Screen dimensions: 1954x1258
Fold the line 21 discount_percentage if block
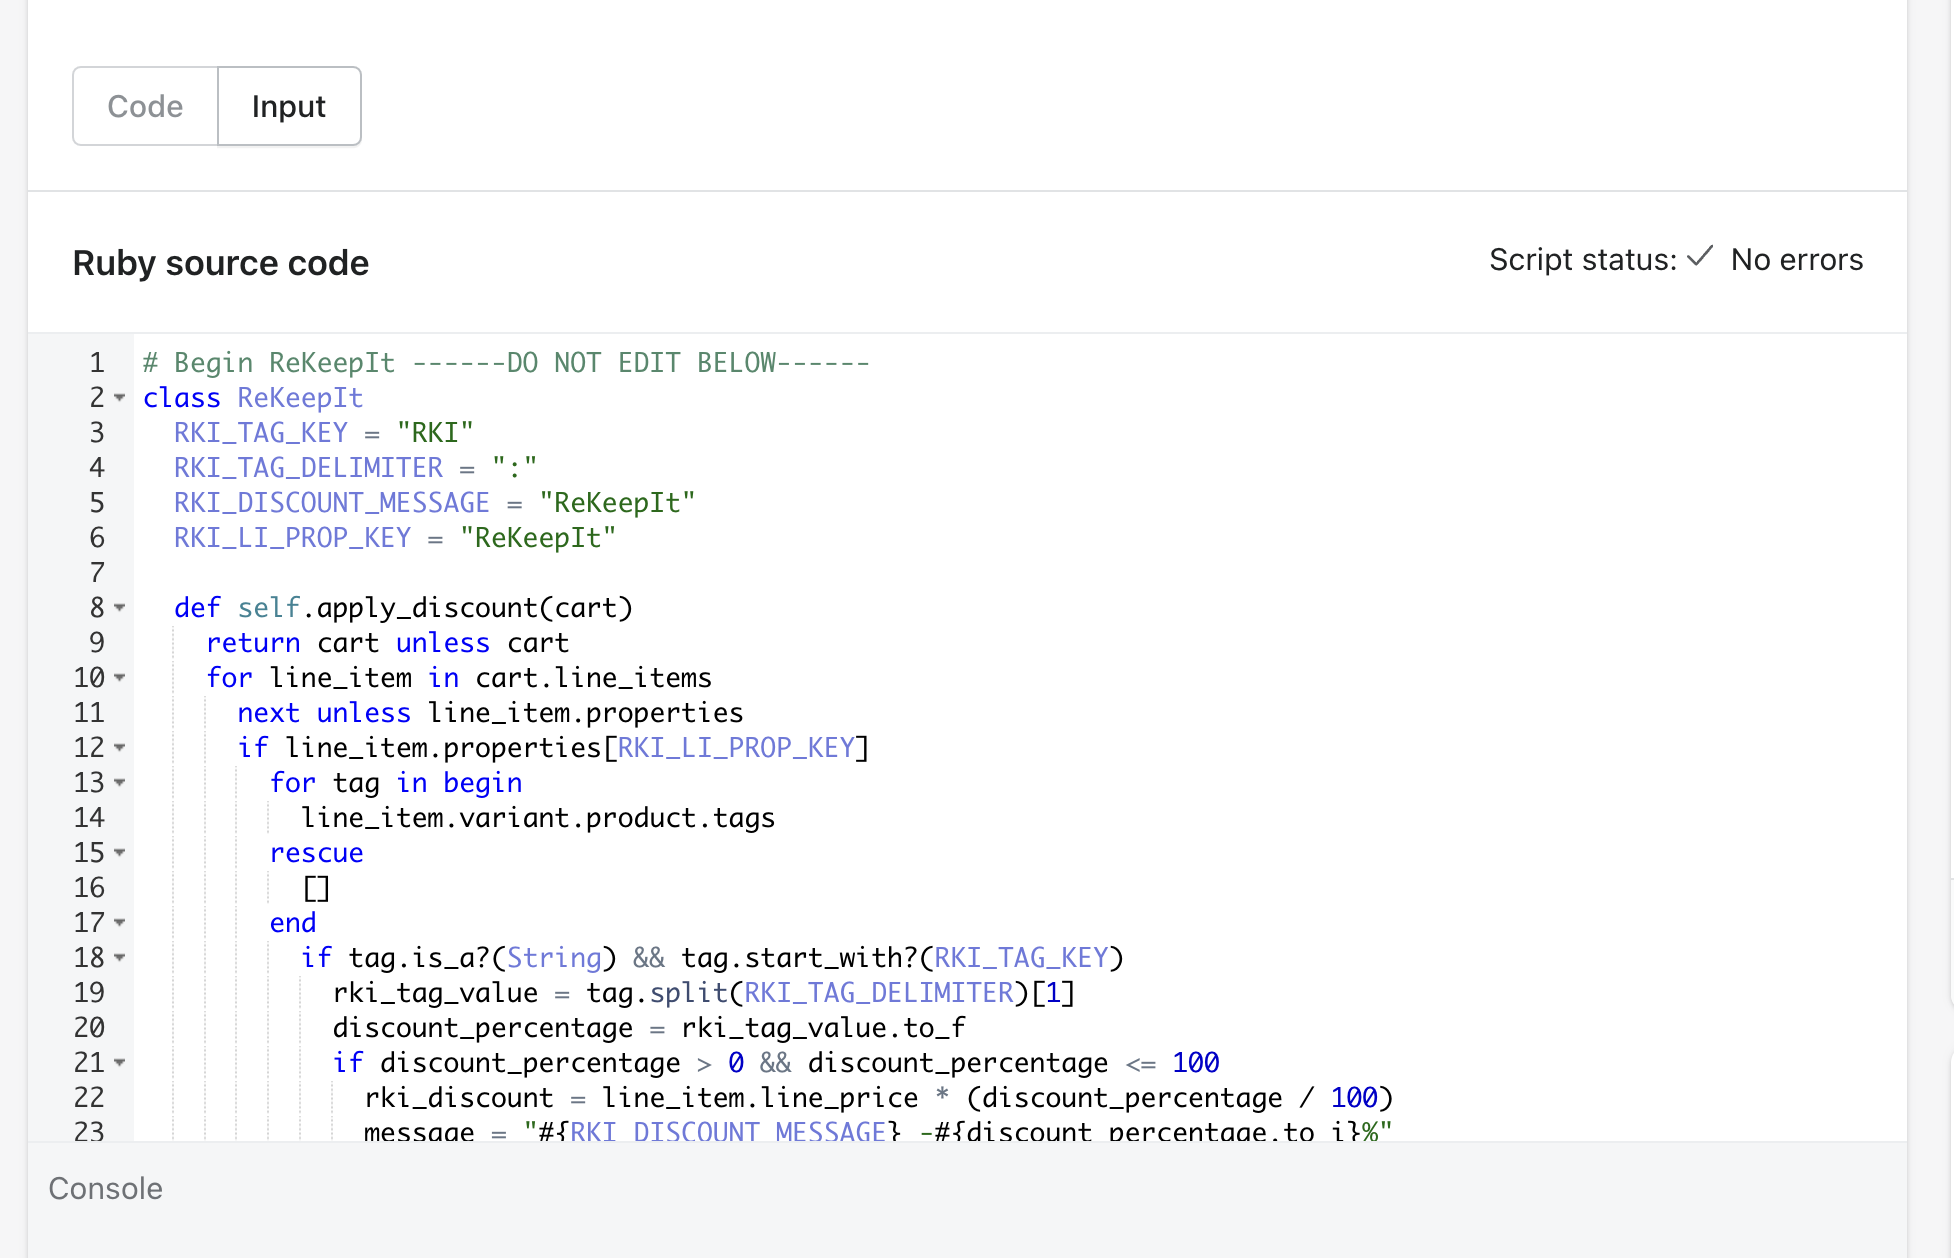(x=120, y=1063)
